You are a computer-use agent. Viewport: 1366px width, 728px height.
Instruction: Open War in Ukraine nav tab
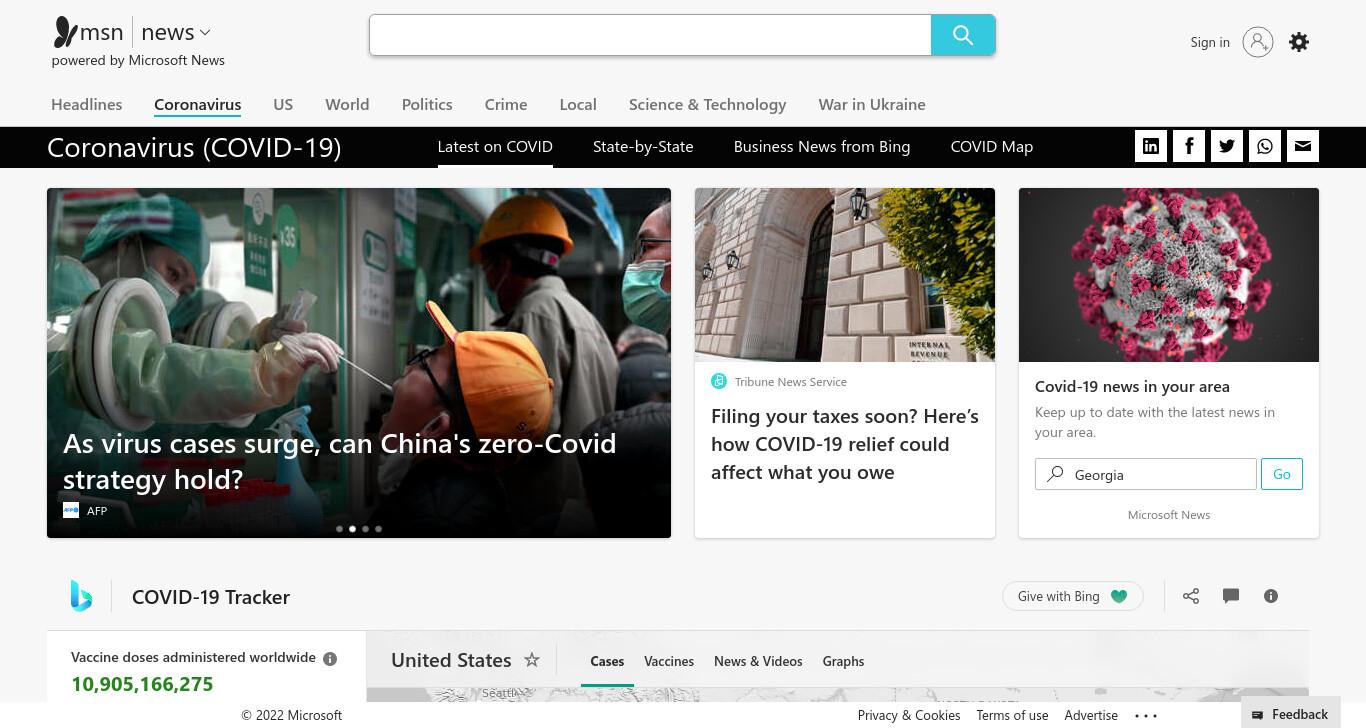tap(872, 104)
